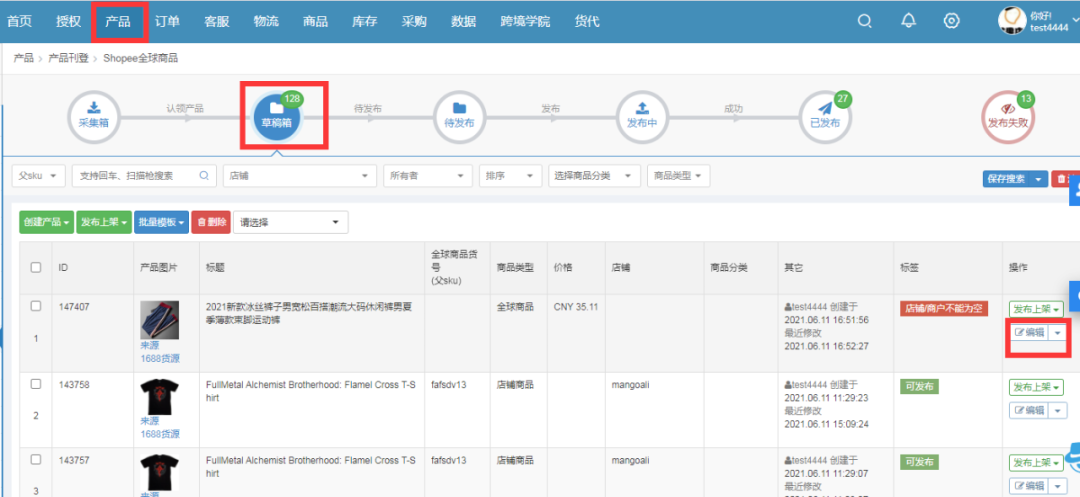Viewport: 1080px width, 497px height.
Task: Toggle the select-all checkbox in table header
Action: tap(36, 268)
